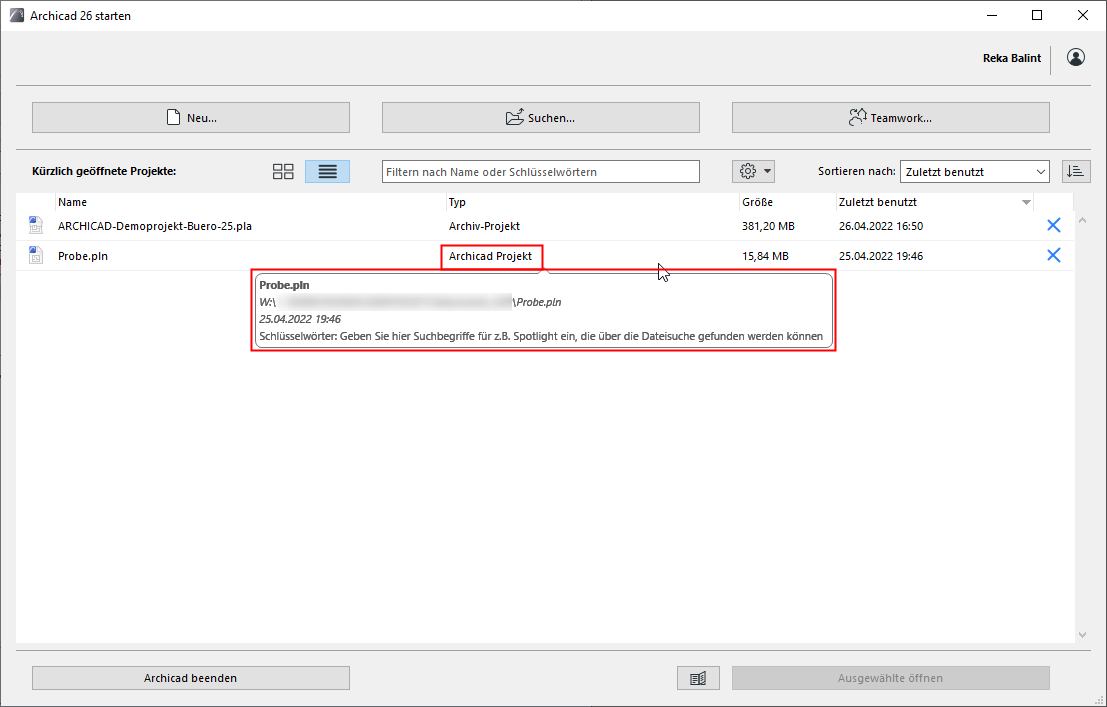This screenshot has width=1107, height=707.
Task: Open the Suchen... browse button
Action: click(x=541, y=117)
